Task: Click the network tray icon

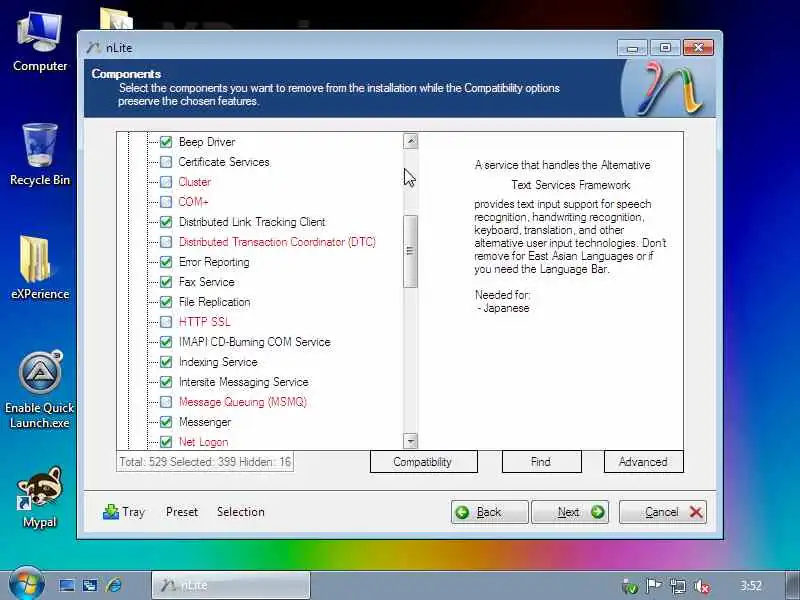Action: pos(678,587)
